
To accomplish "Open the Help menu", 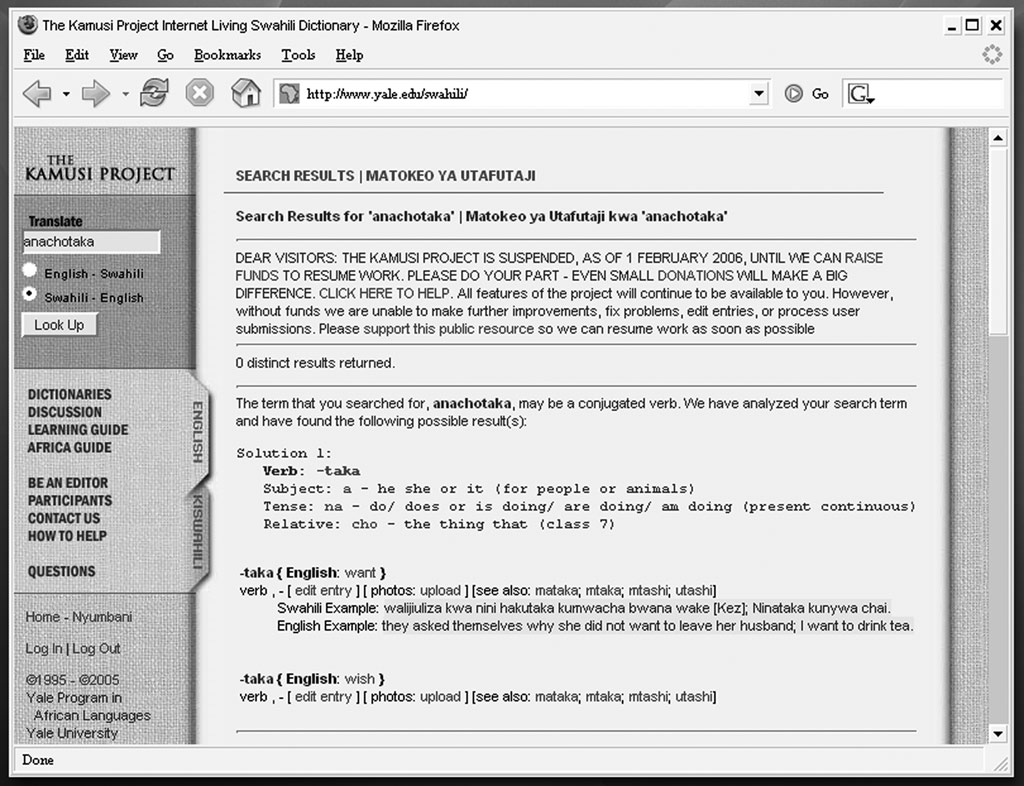I will point(349,55).
